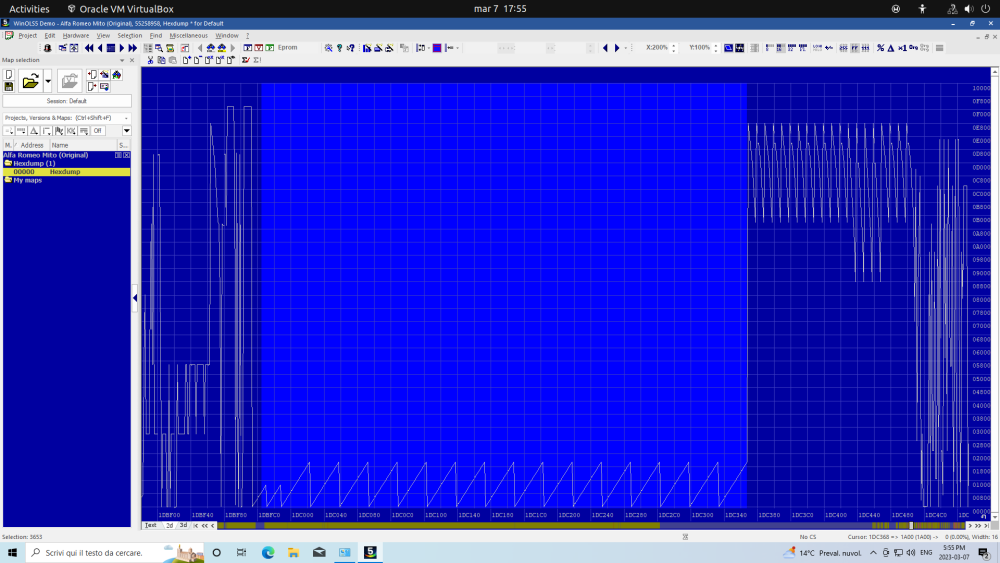Image resolution: width=1000 pixels, height=563 pixels.
Task: Switch to the 3d view tab
Action: [183, 525]
